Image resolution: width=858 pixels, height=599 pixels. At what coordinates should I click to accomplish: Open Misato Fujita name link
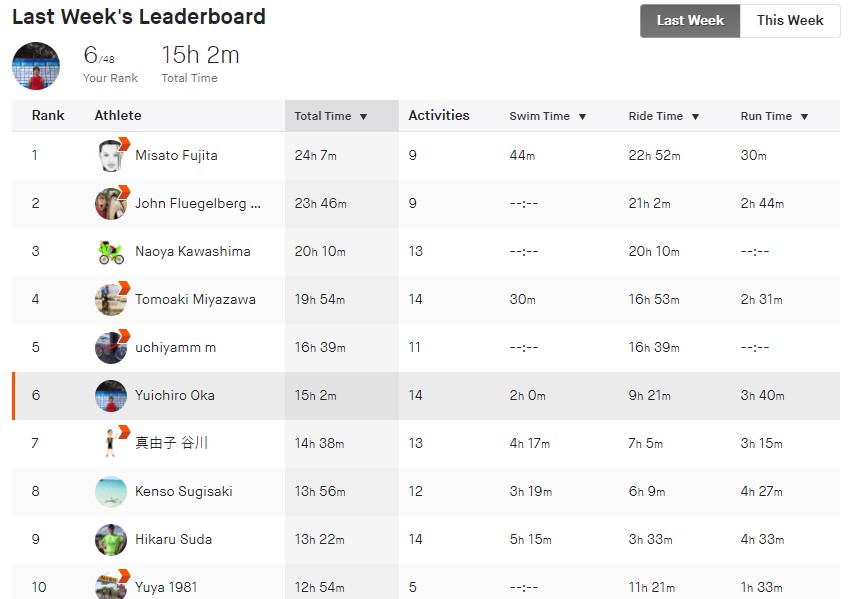(x=176, y=155)
